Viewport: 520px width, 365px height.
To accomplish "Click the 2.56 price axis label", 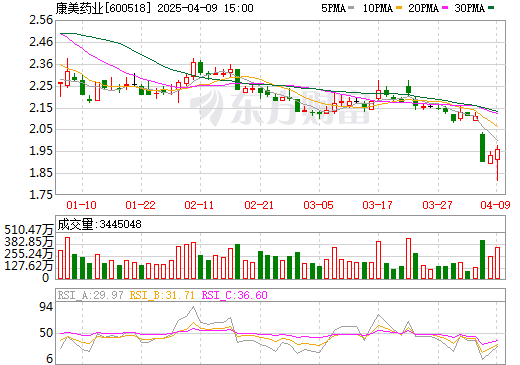I will (41, 20).
